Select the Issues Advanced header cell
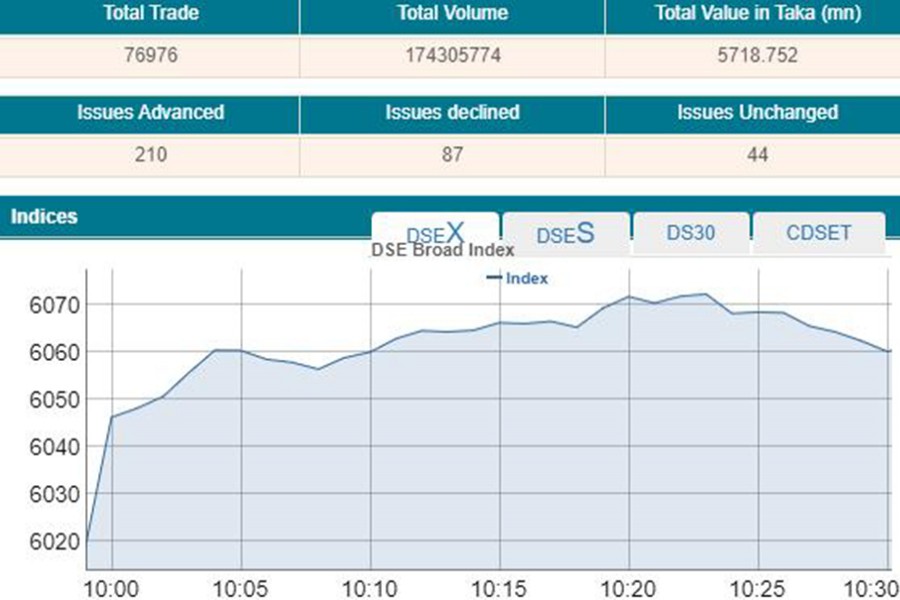Screen dimensions: 900x600 (150, 112)
